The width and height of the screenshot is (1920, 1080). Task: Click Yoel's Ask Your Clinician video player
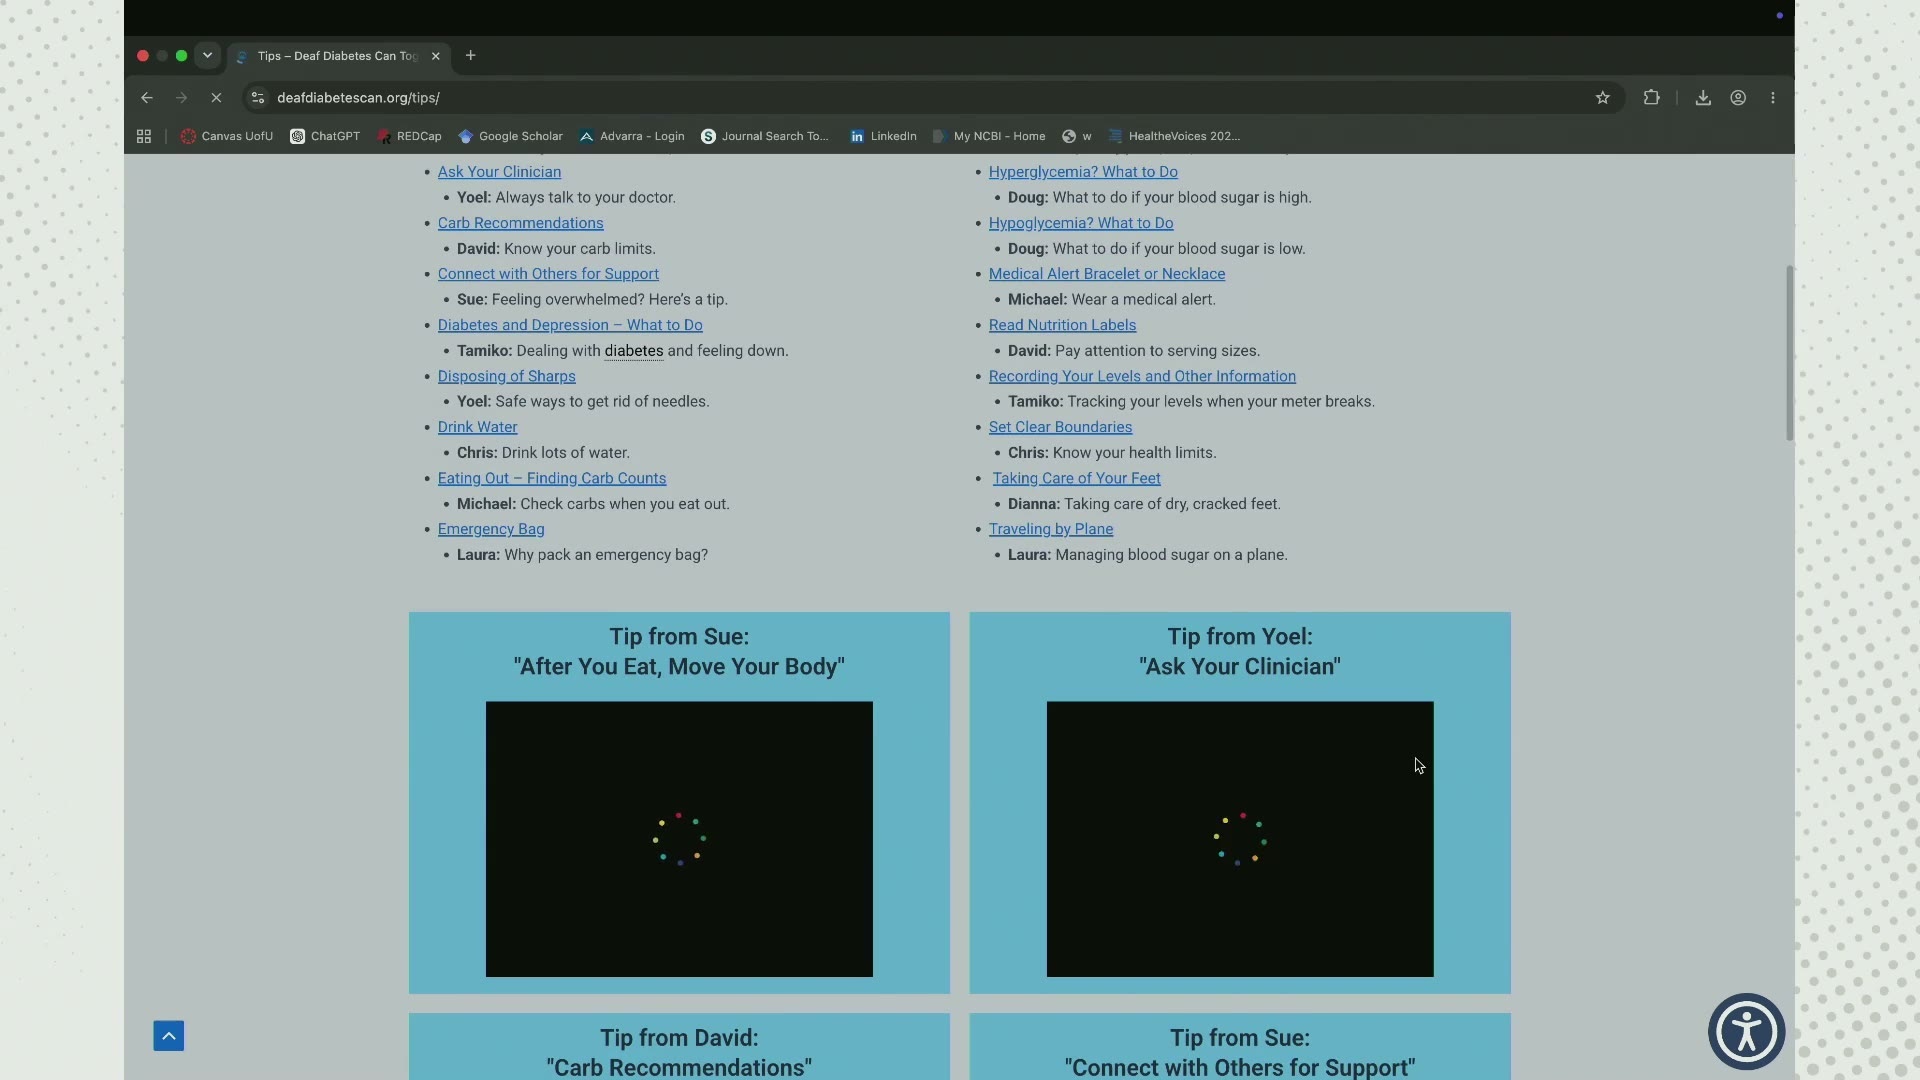pos(1240,839)
